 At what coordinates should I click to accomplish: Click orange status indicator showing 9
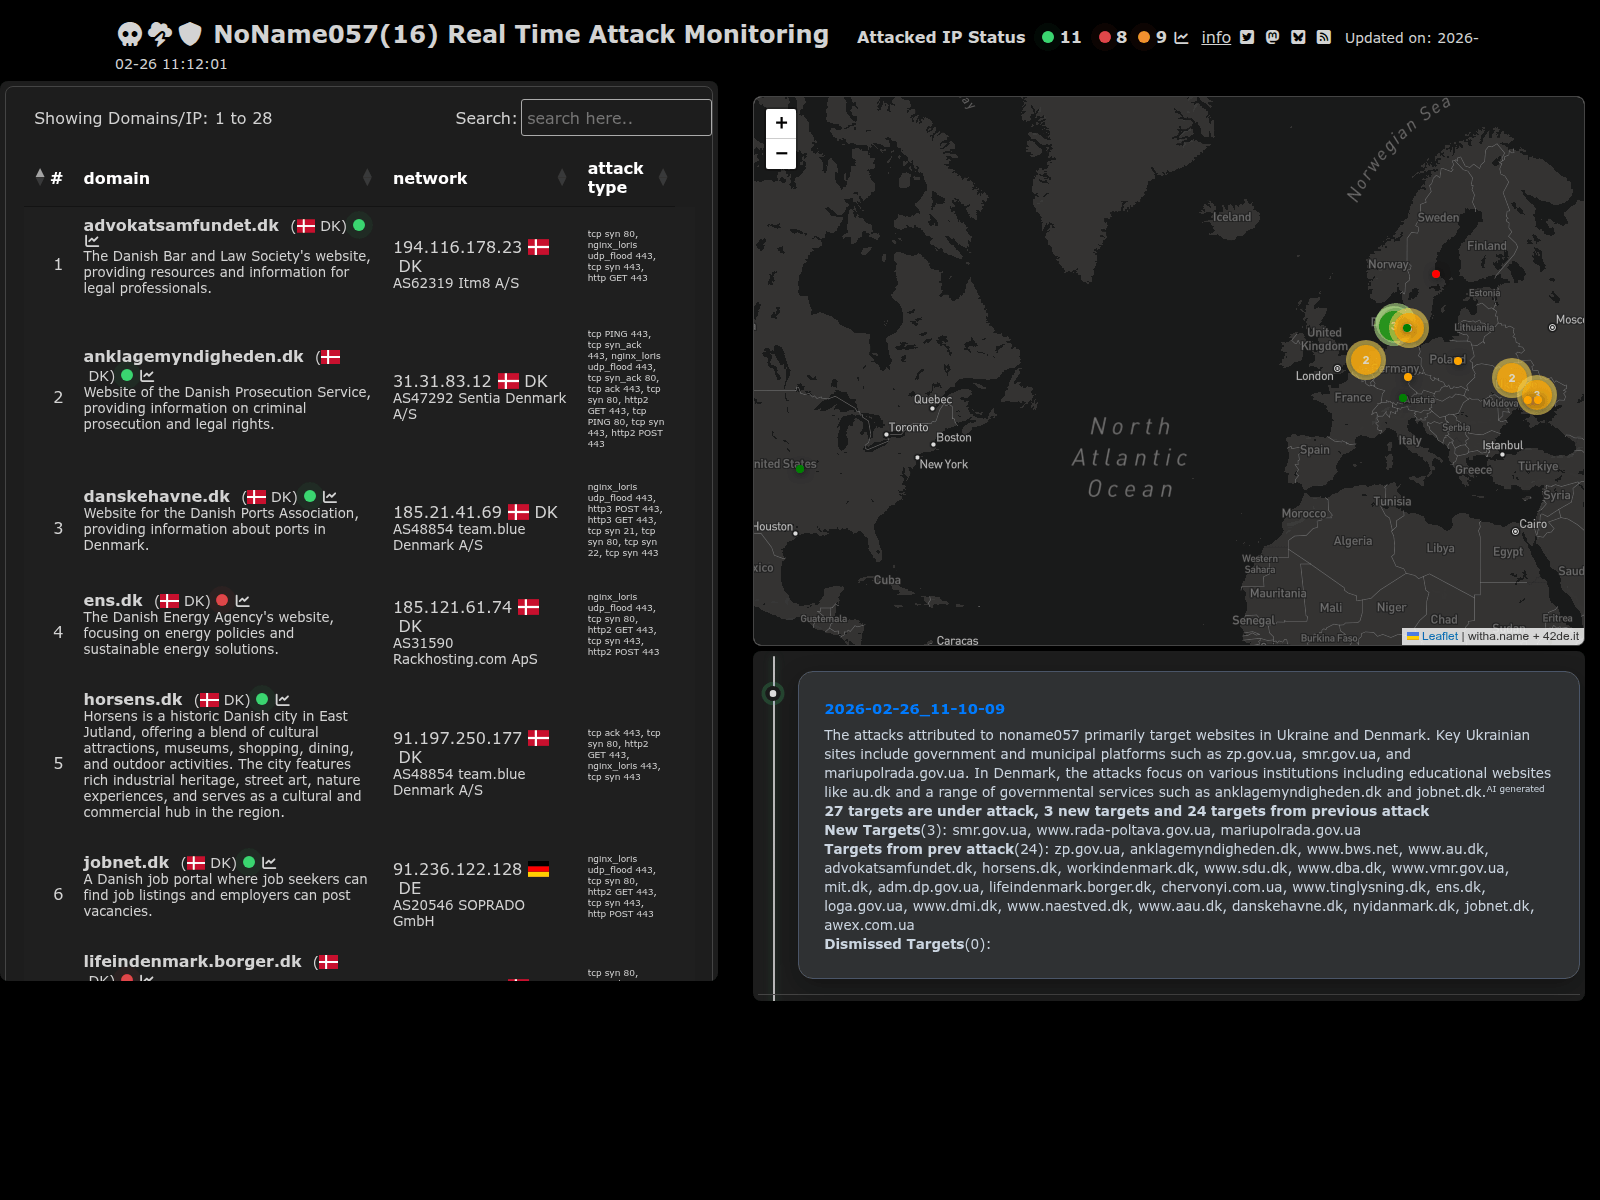[1144, 37]
